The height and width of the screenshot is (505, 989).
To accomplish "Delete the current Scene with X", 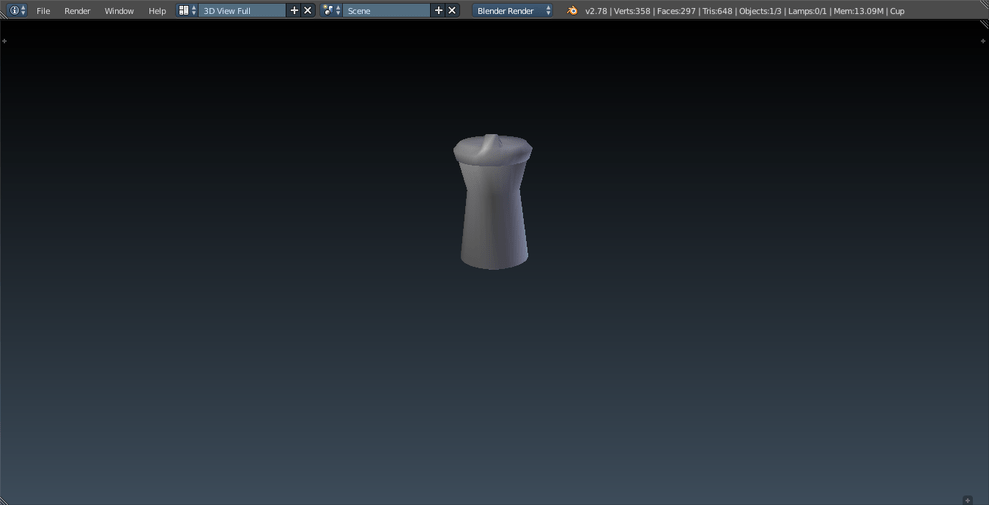I will [452, 11].
